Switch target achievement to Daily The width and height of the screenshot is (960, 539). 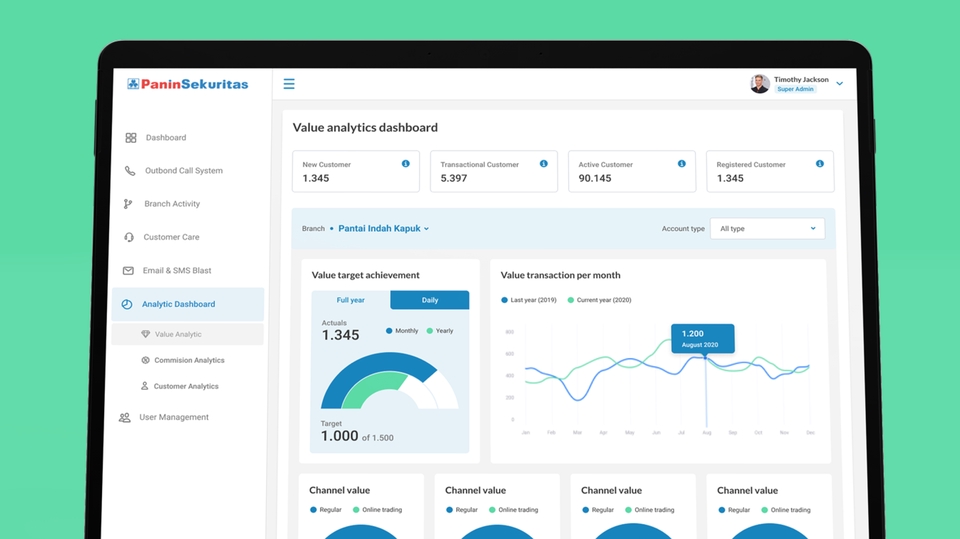tap(429, 300)
